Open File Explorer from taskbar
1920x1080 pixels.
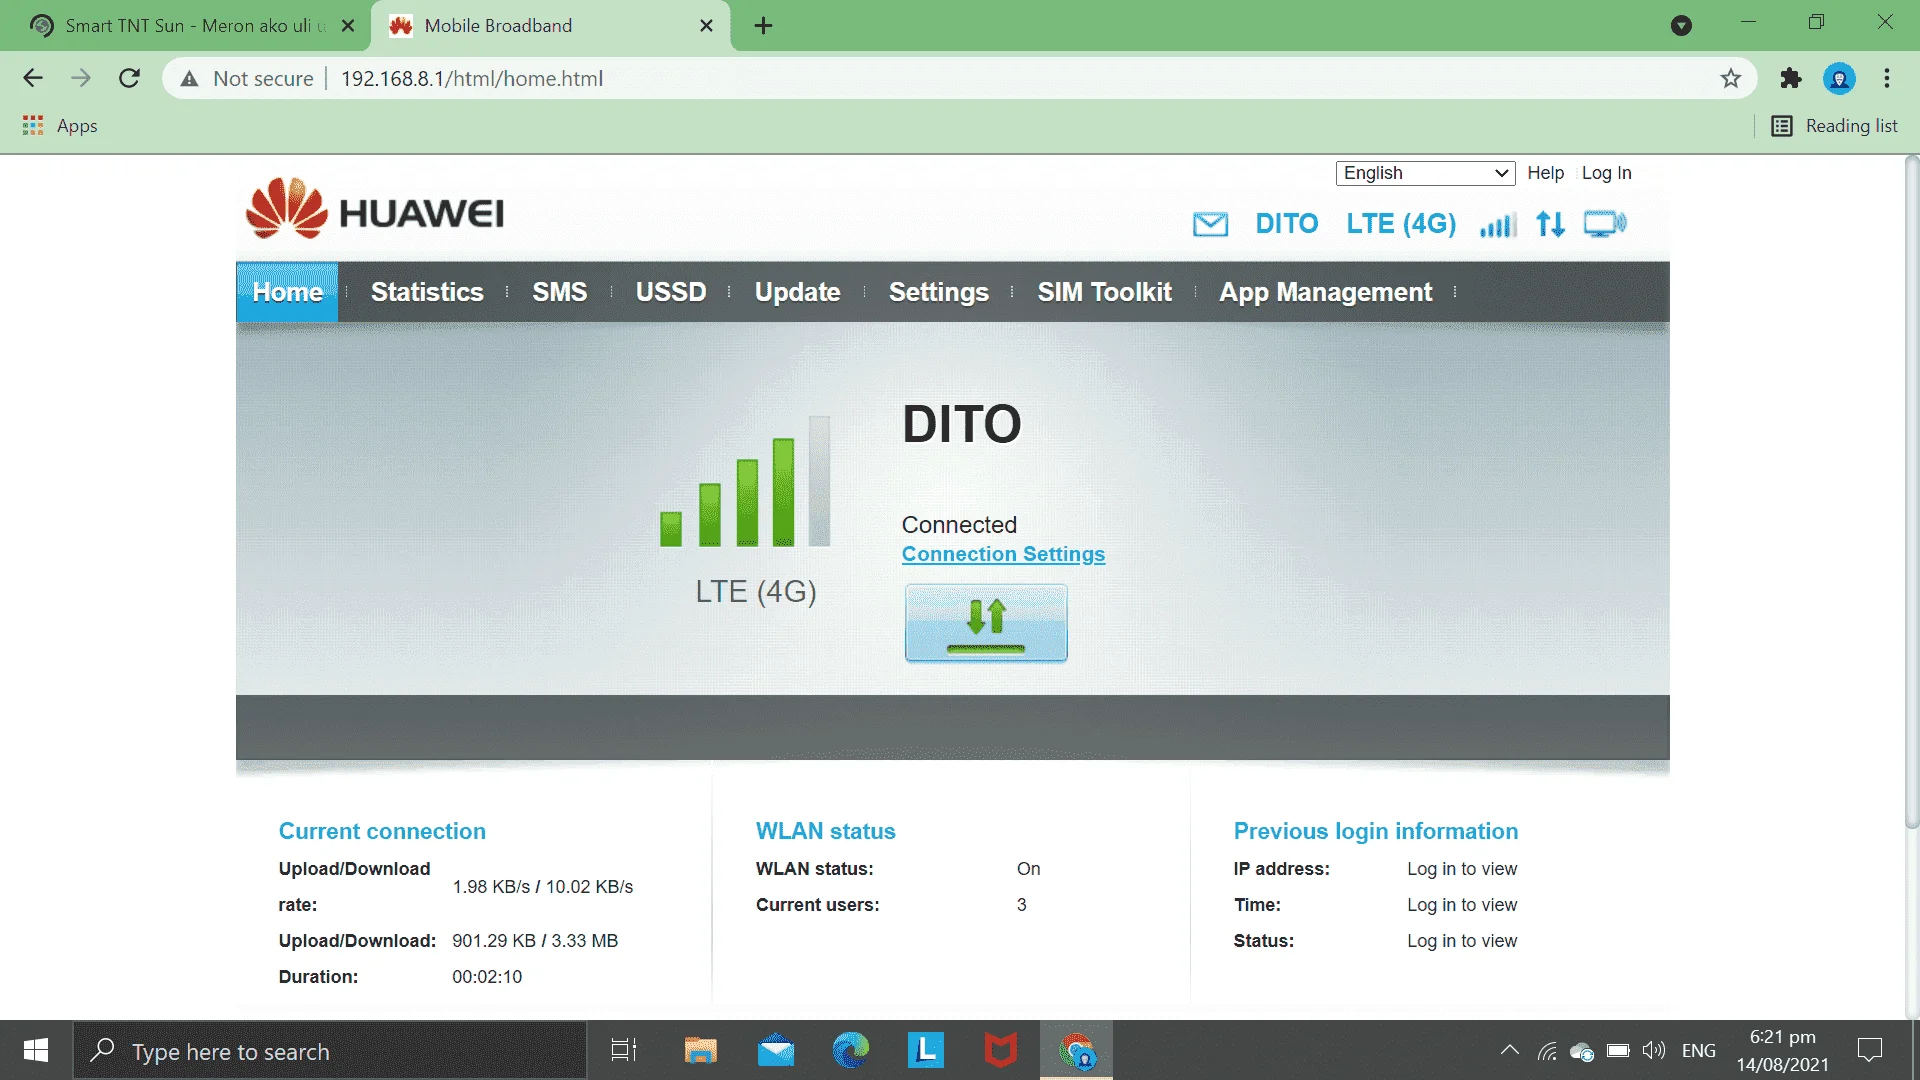700,1051
